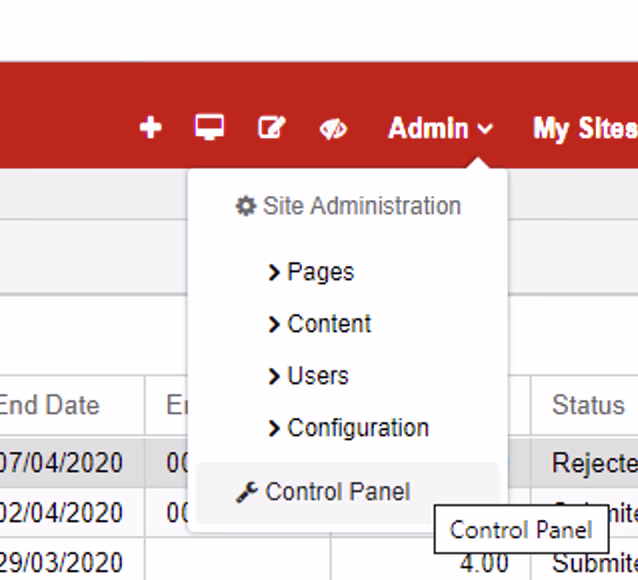This screenshot has height=580, width=638.
Task: Sort by the Status column header
Action: coord(588,405)
